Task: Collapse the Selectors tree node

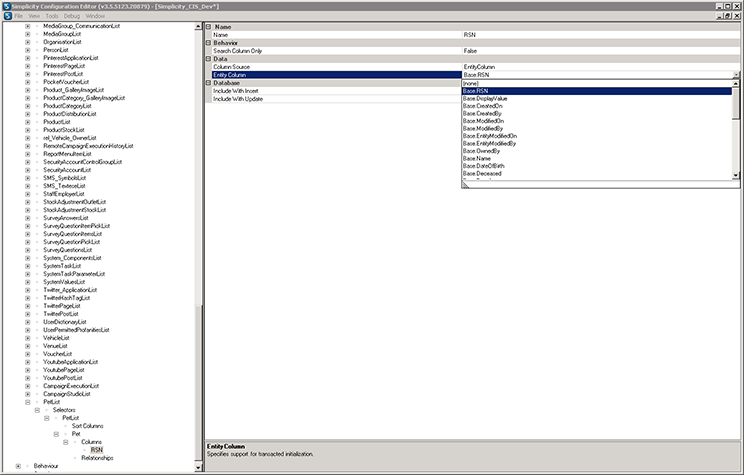Action: point(37,410)
